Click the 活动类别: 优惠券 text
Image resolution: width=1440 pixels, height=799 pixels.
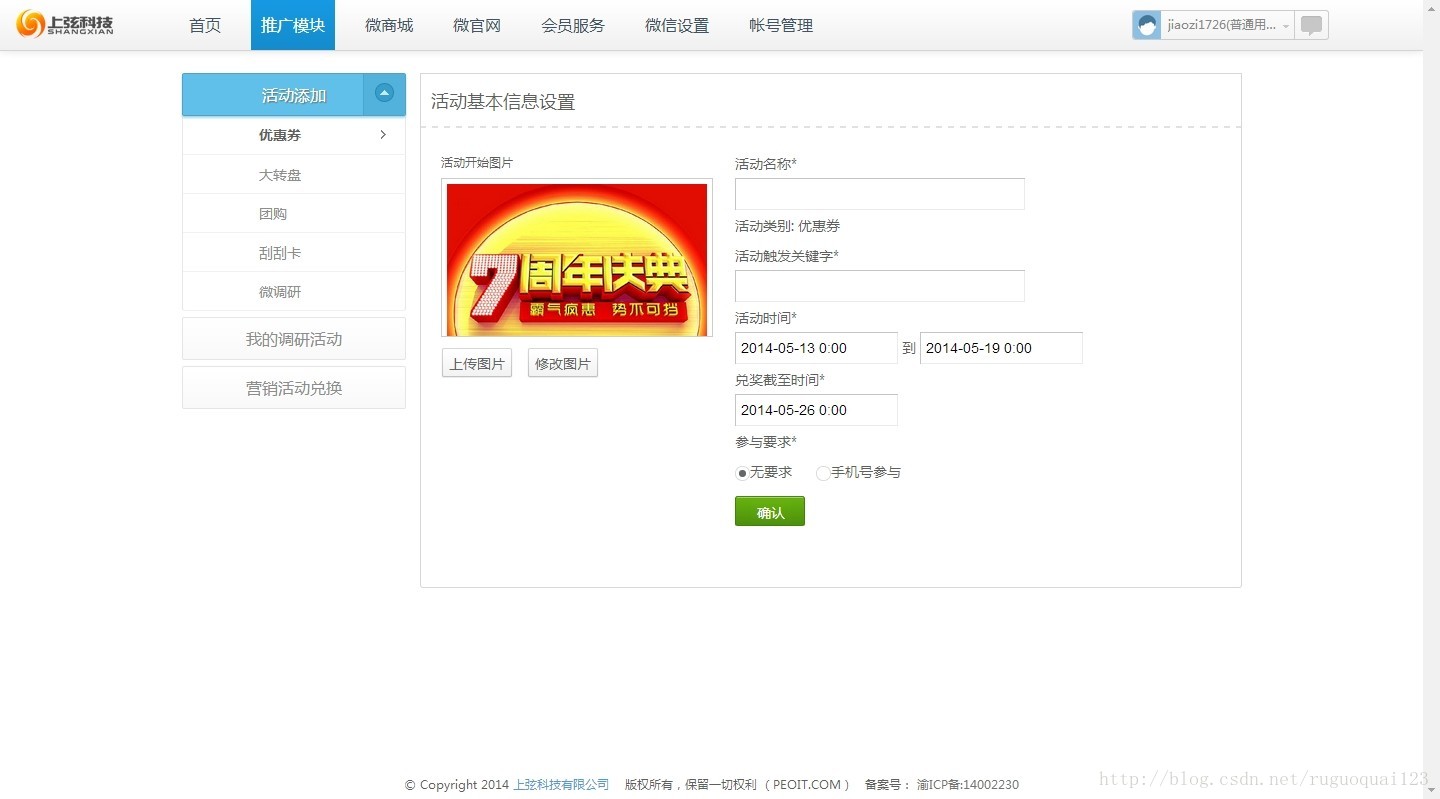click(787, 226)
